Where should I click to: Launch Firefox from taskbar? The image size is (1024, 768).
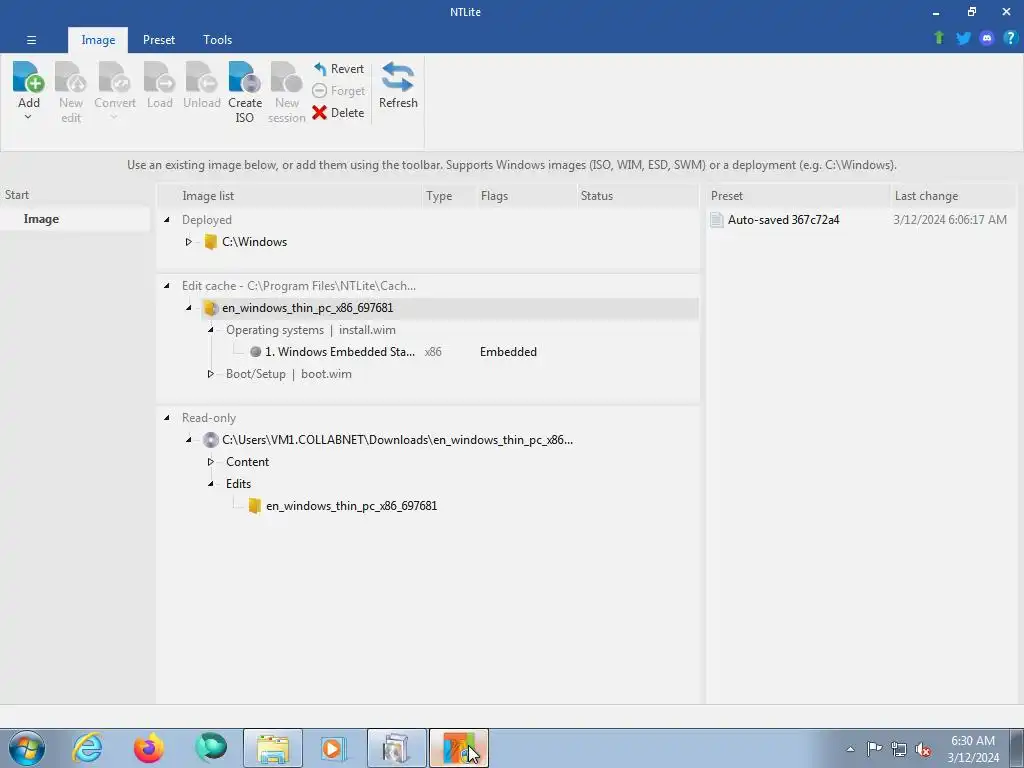(x=149, y=748)
